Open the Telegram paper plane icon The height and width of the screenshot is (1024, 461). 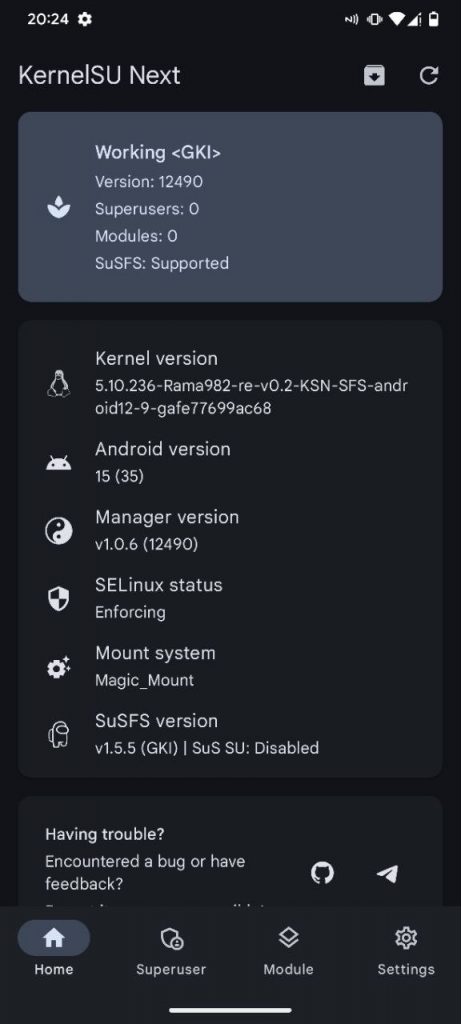pos(387,873)
